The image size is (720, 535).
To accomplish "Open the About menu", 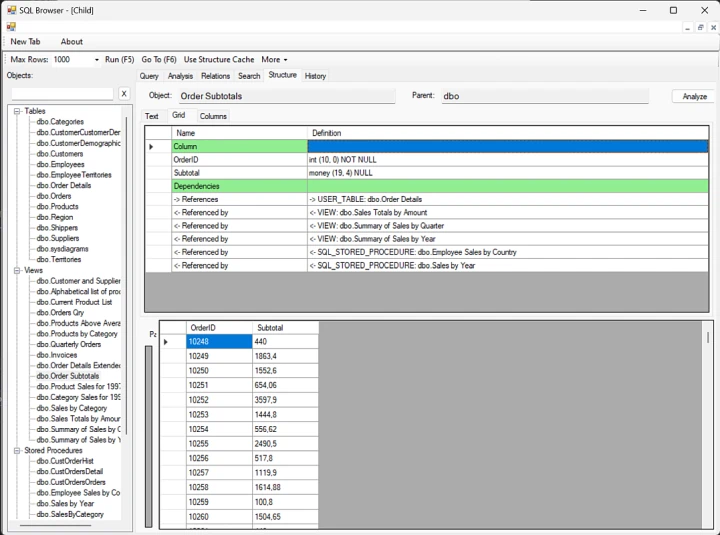I will coord(72,42).
